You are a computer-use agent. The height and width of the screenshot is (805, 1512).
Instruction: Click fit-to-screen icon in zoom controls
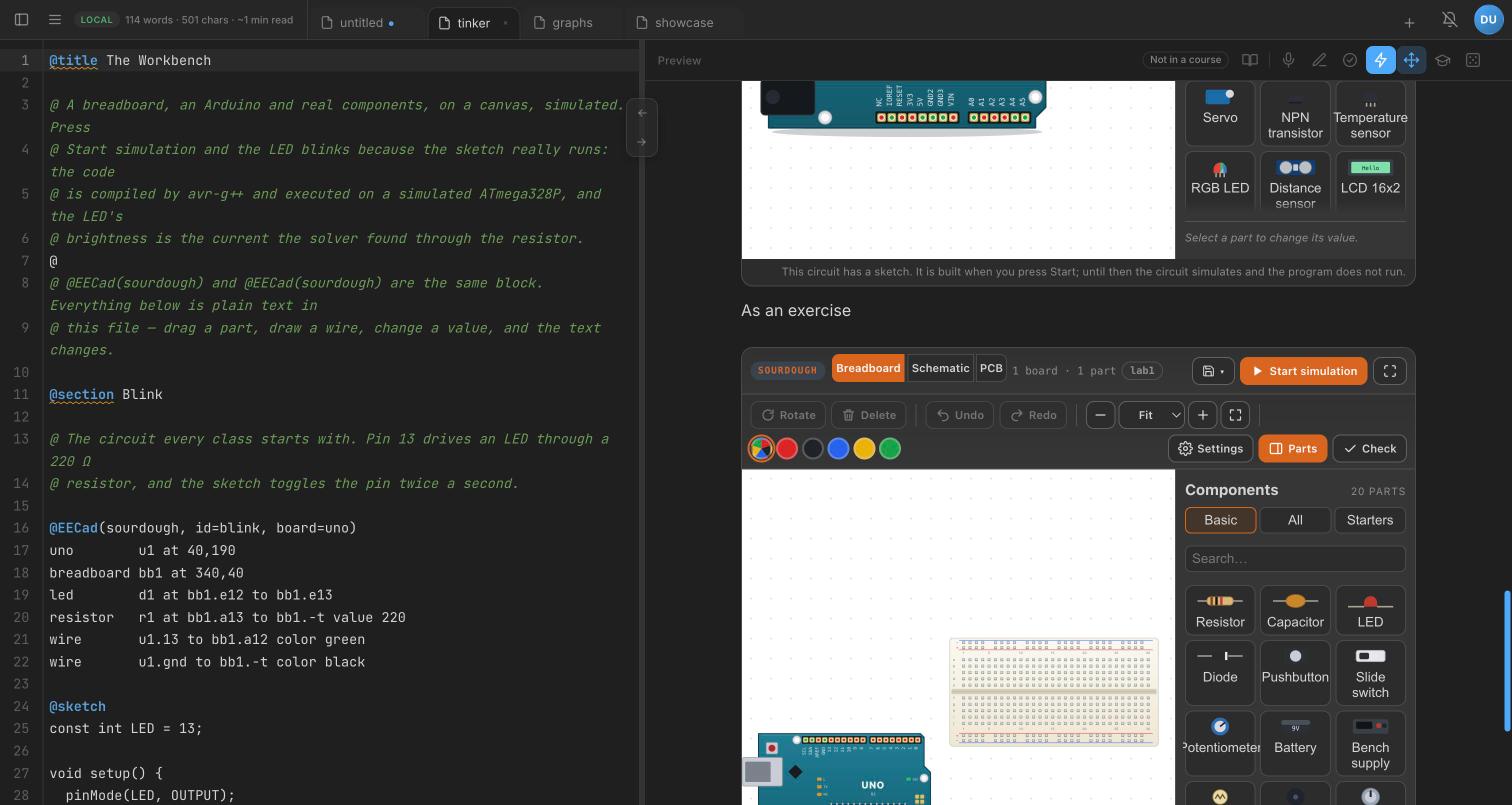coord(1235,415)
